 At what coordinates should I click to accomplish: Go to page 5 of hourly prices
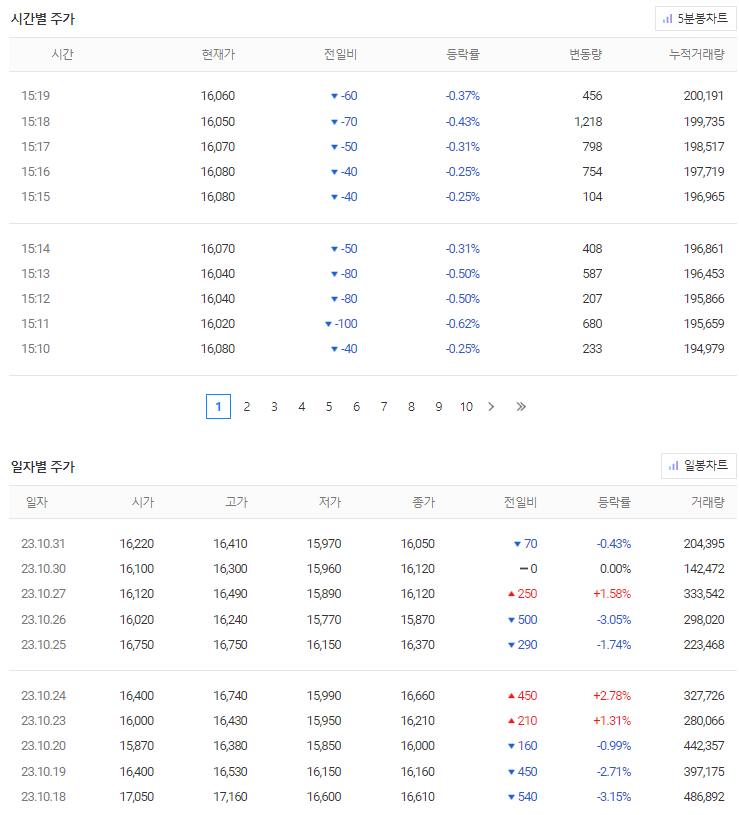tap(329, 406)
